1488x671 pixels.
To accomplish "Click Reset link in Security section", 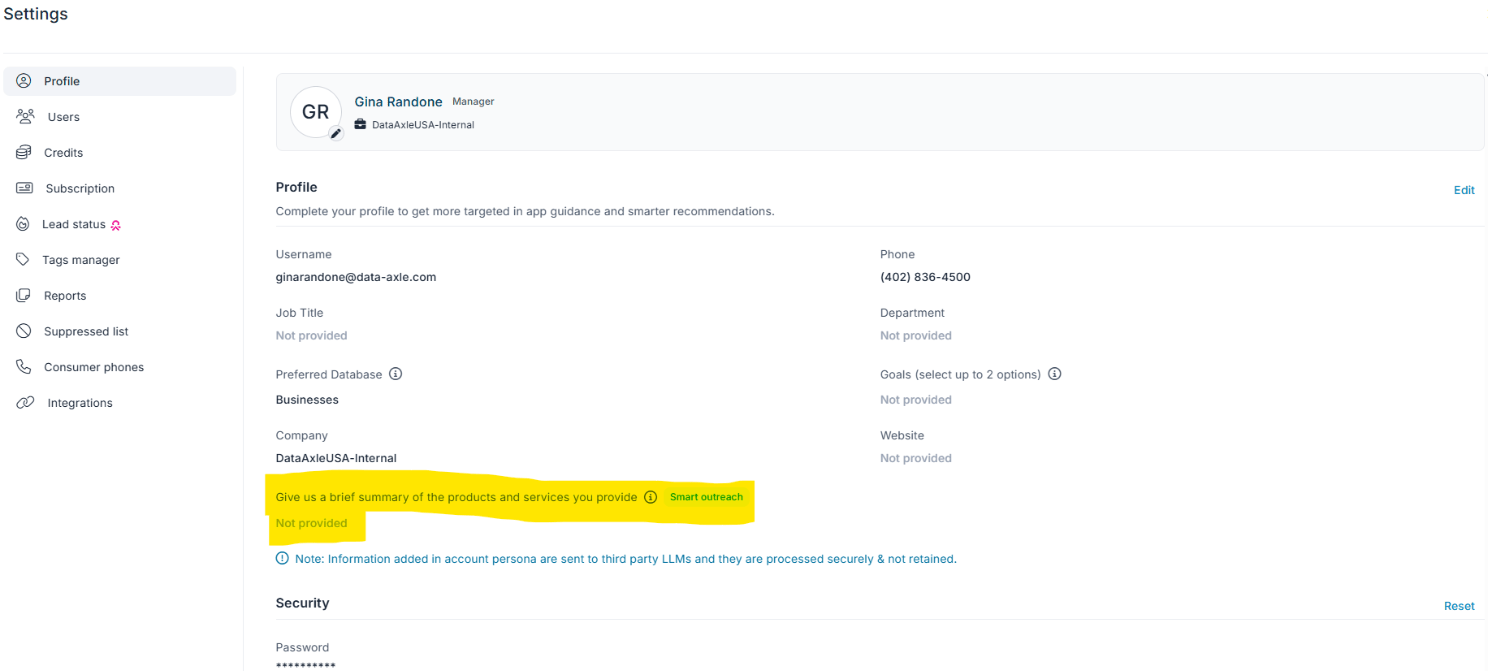I will point(1458,606).
